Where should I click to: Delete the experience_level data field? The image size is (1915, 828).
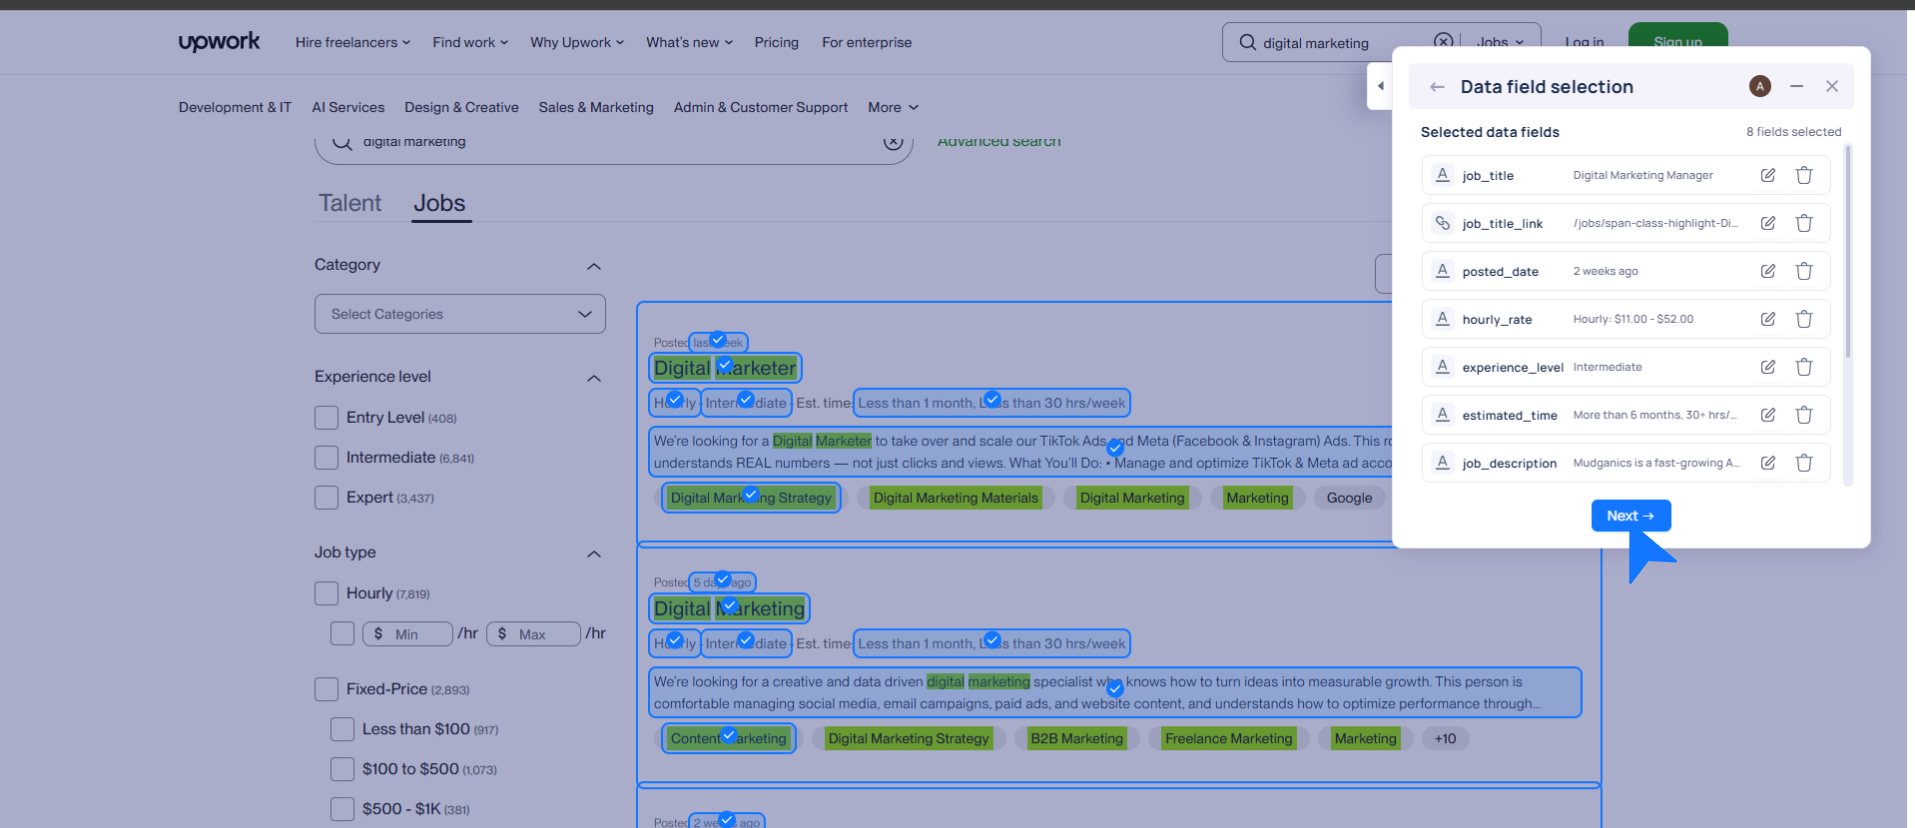pos(1804,367)
